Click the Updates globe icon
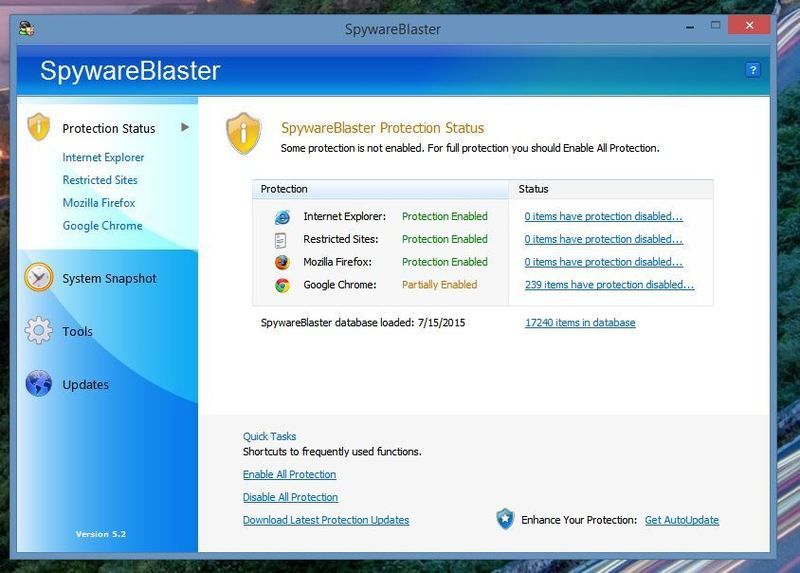The width and height of the screenshot is (800, 573). pos(39,384)
